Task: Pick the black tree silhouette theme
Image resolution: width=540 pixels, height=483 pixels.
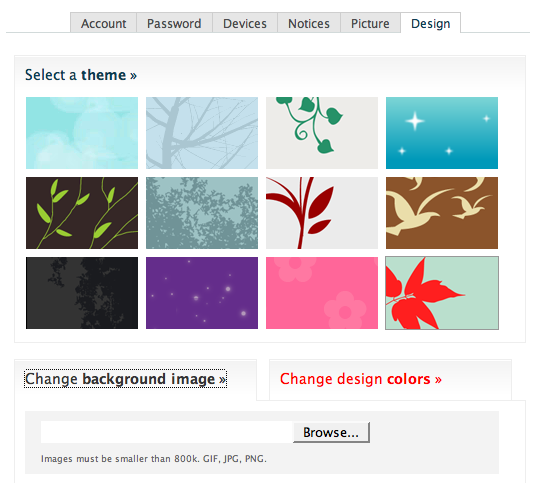Action: tap(82, 293)
